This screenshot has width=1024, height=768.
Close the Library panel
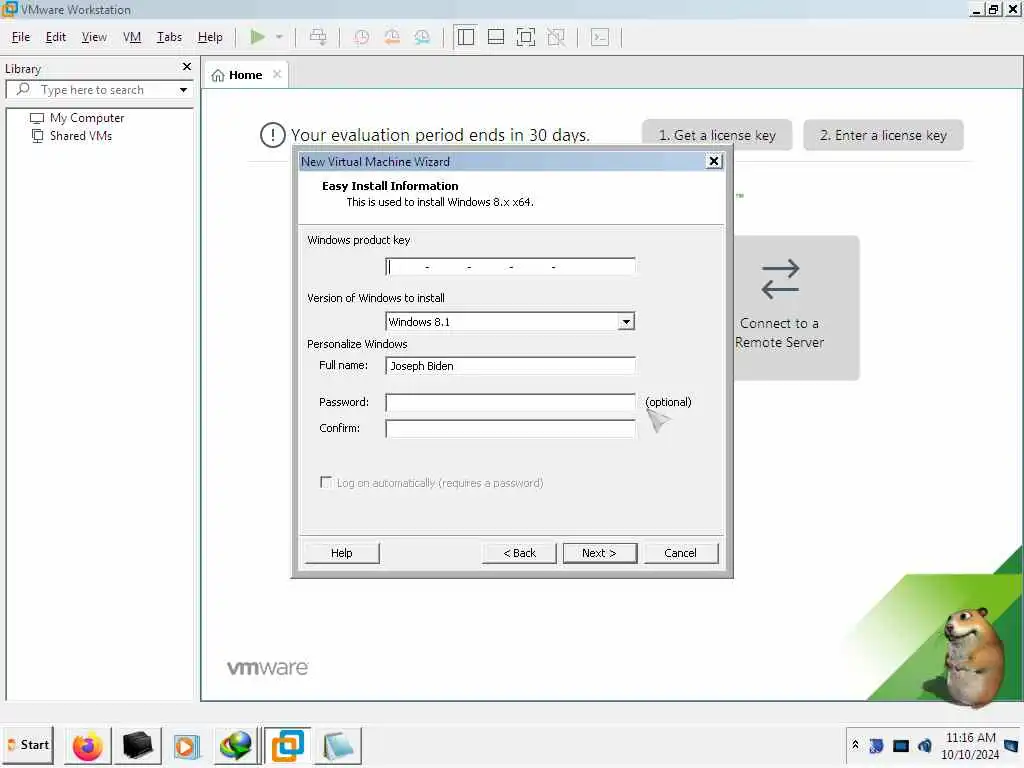coord(187,67)
